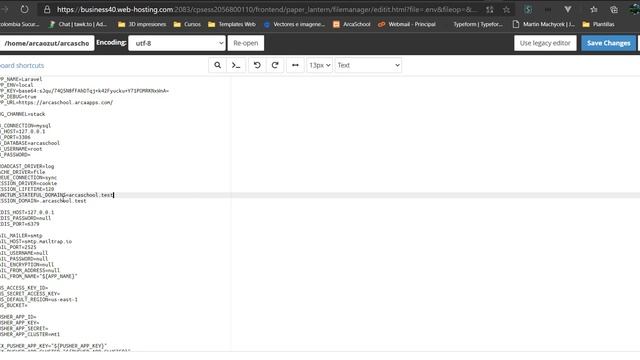Click the line SESSION_DOMAIN=.arcaschool.test
The height and width of the screenshot is (360, 640).
coord(43,201)
